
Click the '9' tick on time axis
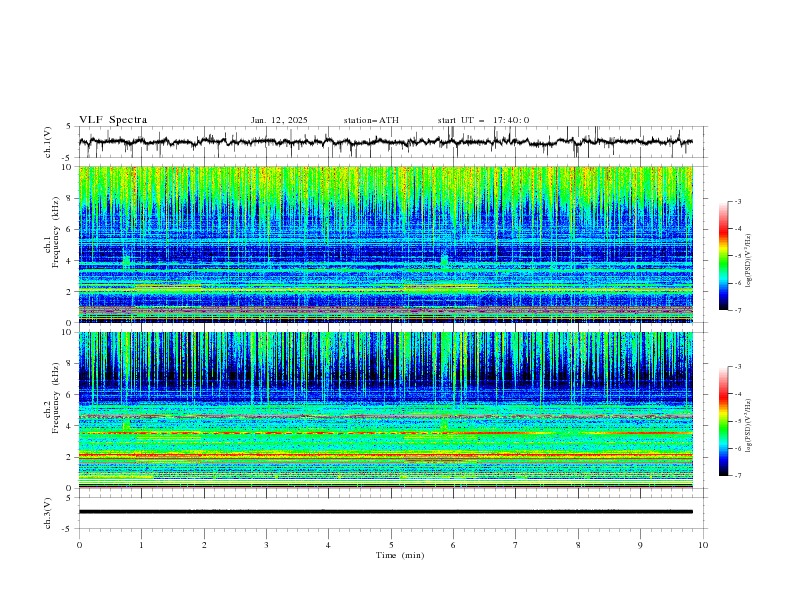pos(640,545)
